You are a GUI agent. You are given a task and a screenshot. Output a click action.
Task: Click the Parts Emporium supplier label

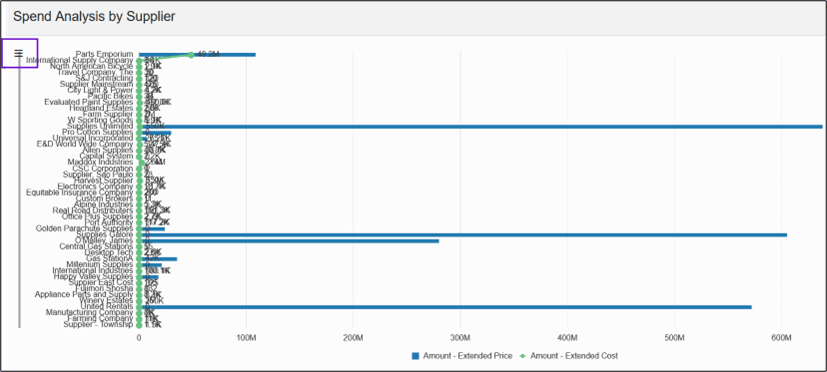tap(104, 54)
